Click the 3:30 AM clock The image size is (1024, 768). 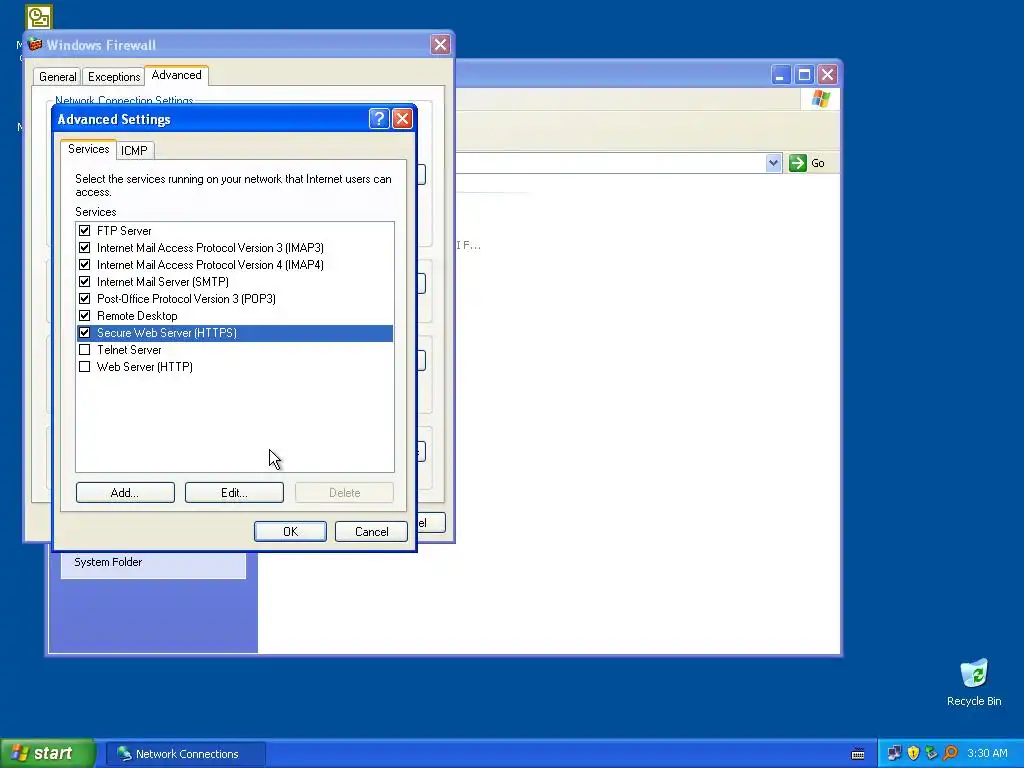pyautogui.click(x=987, y=754)
